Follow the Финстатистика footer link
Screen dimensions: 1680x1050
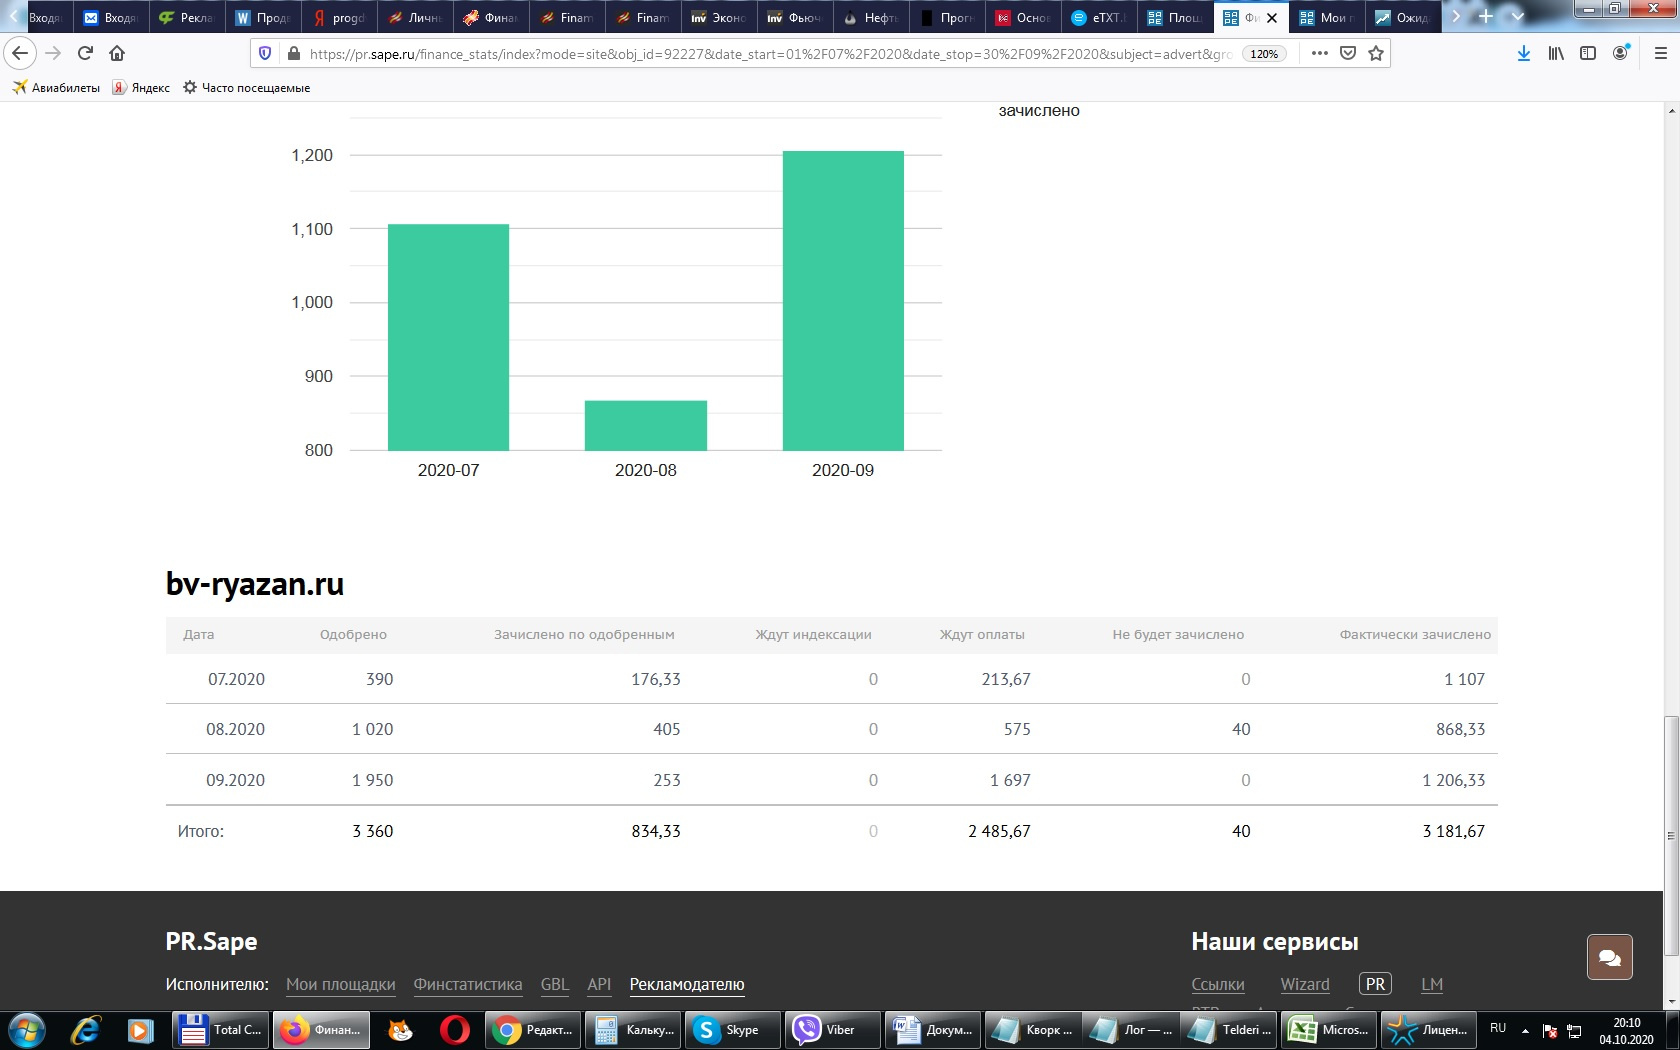tap(468, 984)
